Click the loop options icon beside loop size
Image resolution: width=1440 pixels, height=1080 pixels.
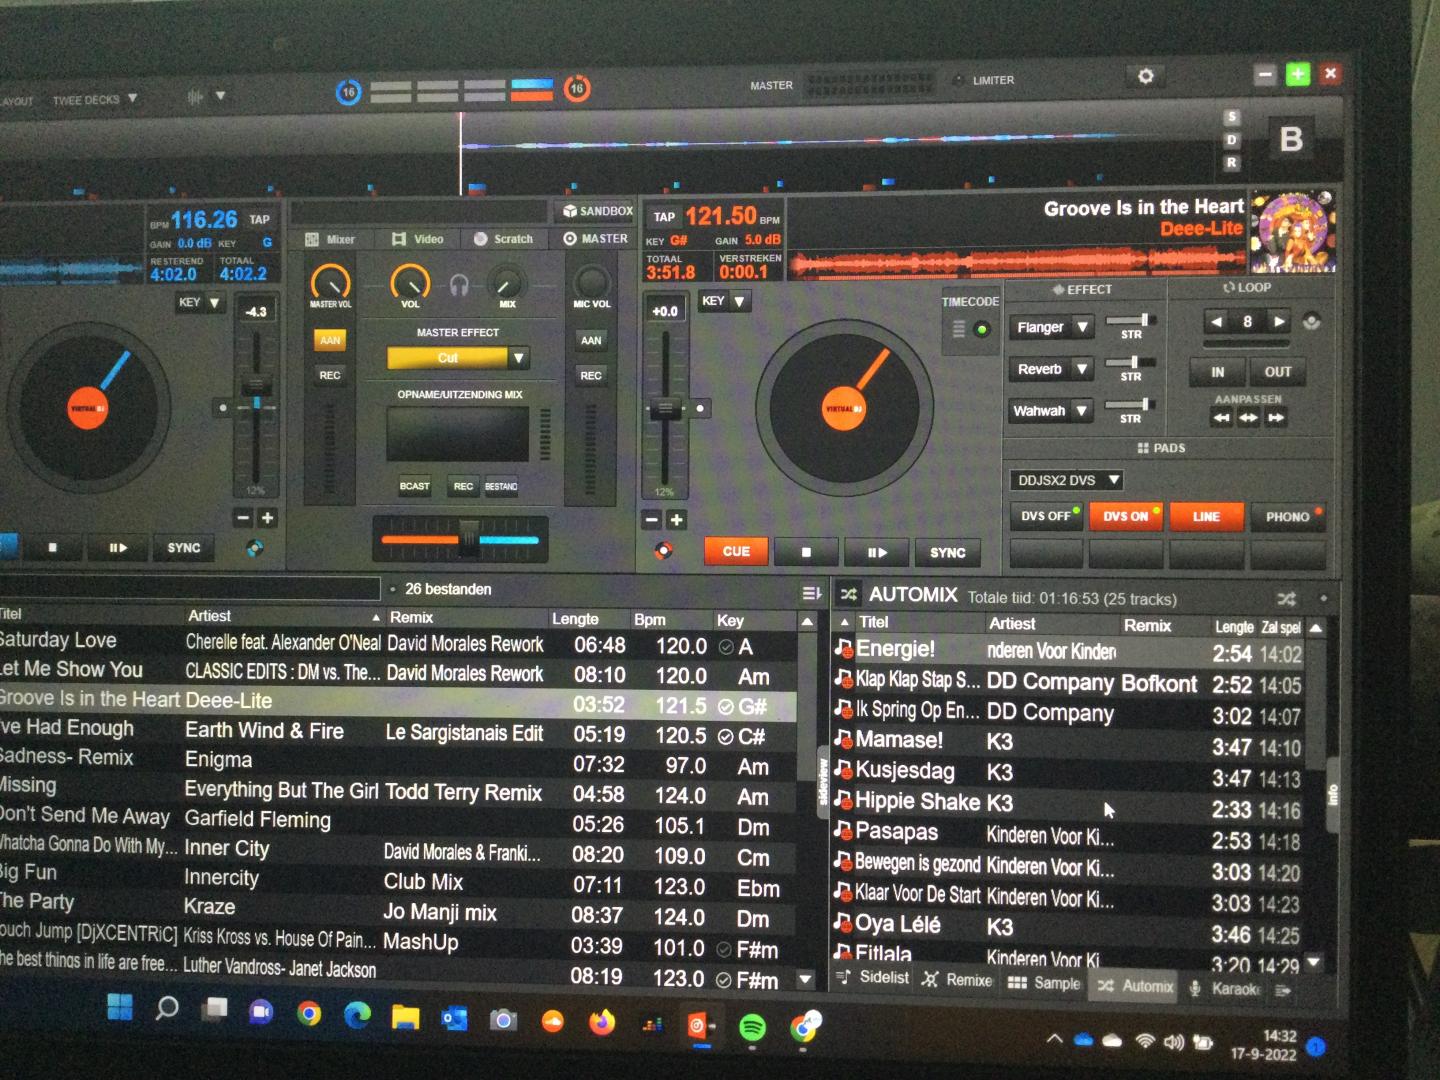pos(1312,322)
